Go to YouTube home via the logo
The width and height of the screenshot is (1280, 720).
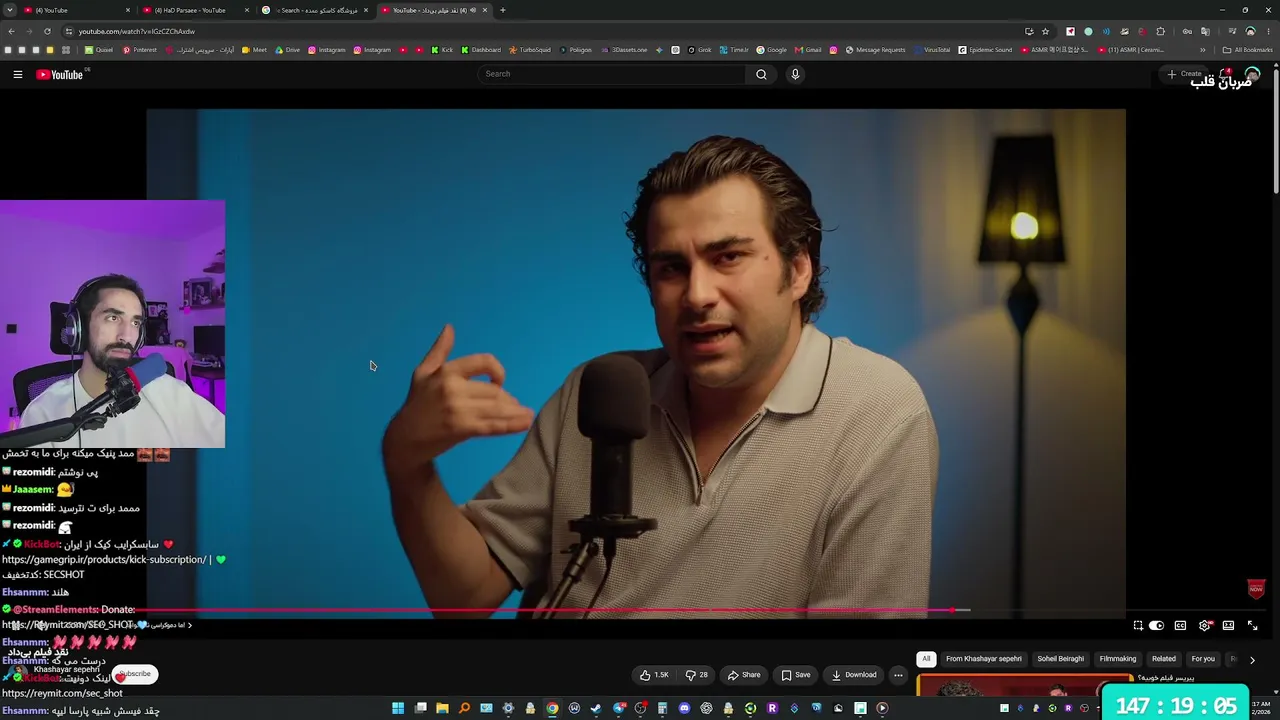(60, 74)
